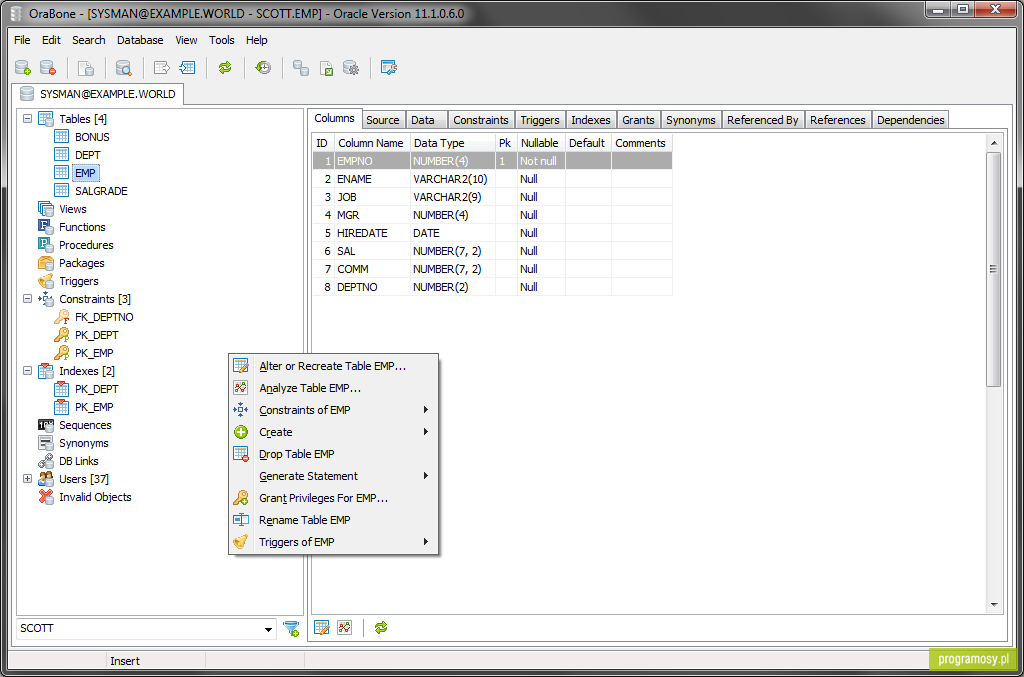This screenshot has width=1024, height=677.
Task: Click the Synonyms node icon in tree
Action: click(x=46, y=443)
